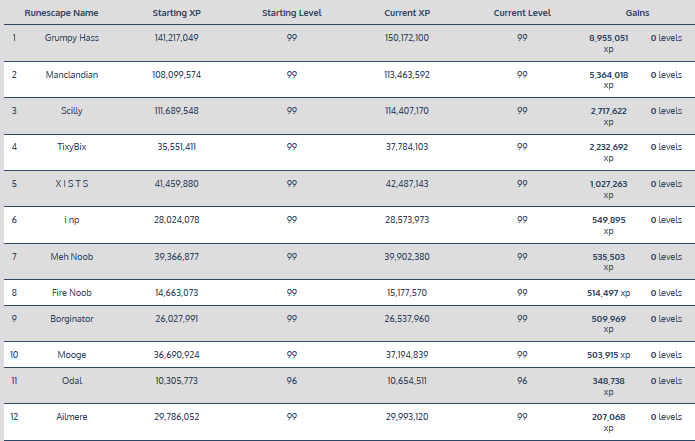This screenshot has width=695, height=441.
Task: Click the Gains column header
Action: pyautogui.click(x=636, y=11)
